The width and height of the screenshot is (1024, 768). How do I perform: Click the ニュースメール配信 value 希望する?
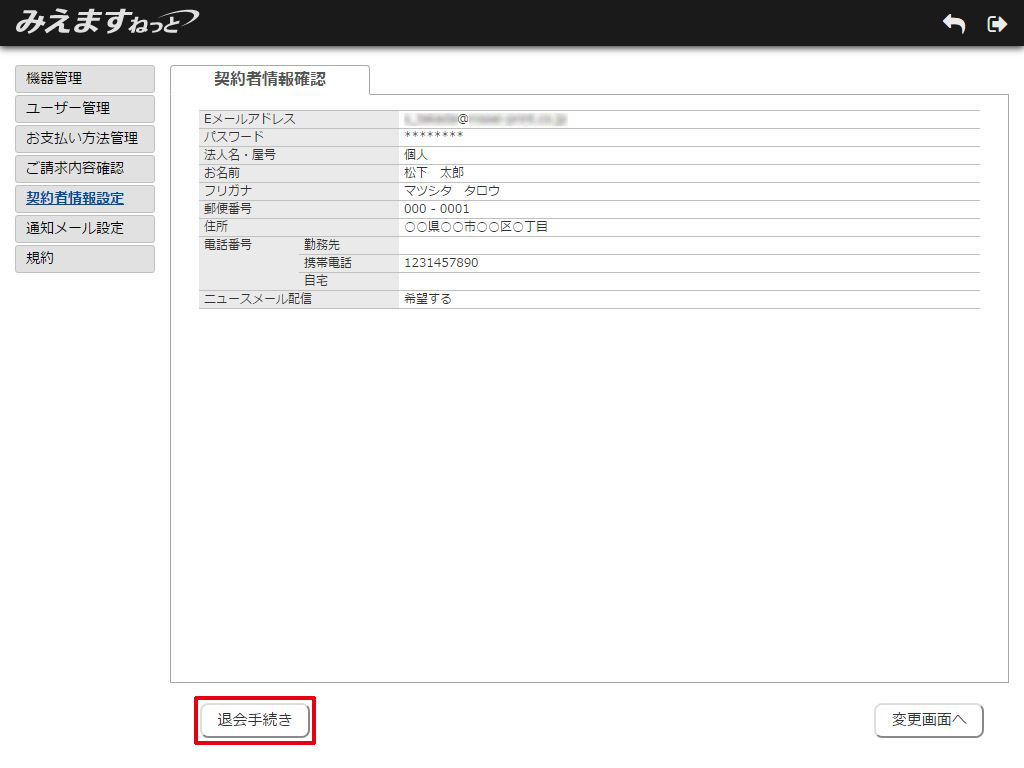pos(428,299)
